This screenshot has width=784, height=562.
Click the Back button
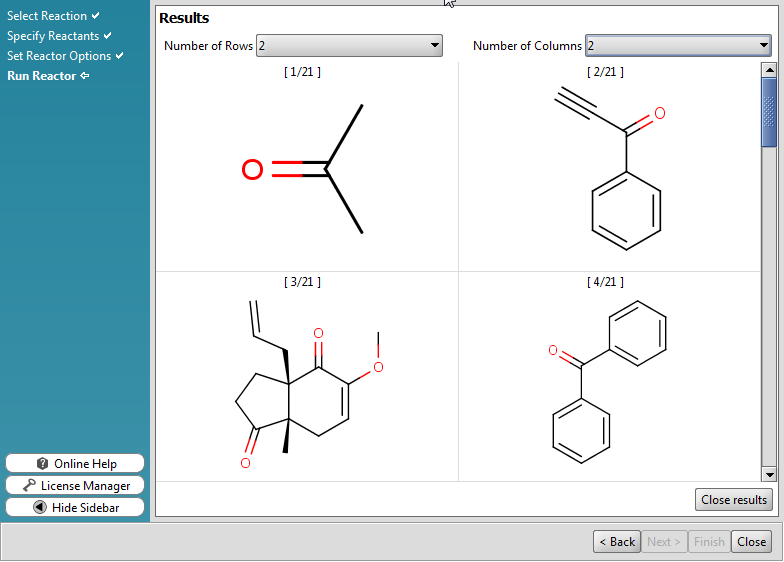coord(616,542)
